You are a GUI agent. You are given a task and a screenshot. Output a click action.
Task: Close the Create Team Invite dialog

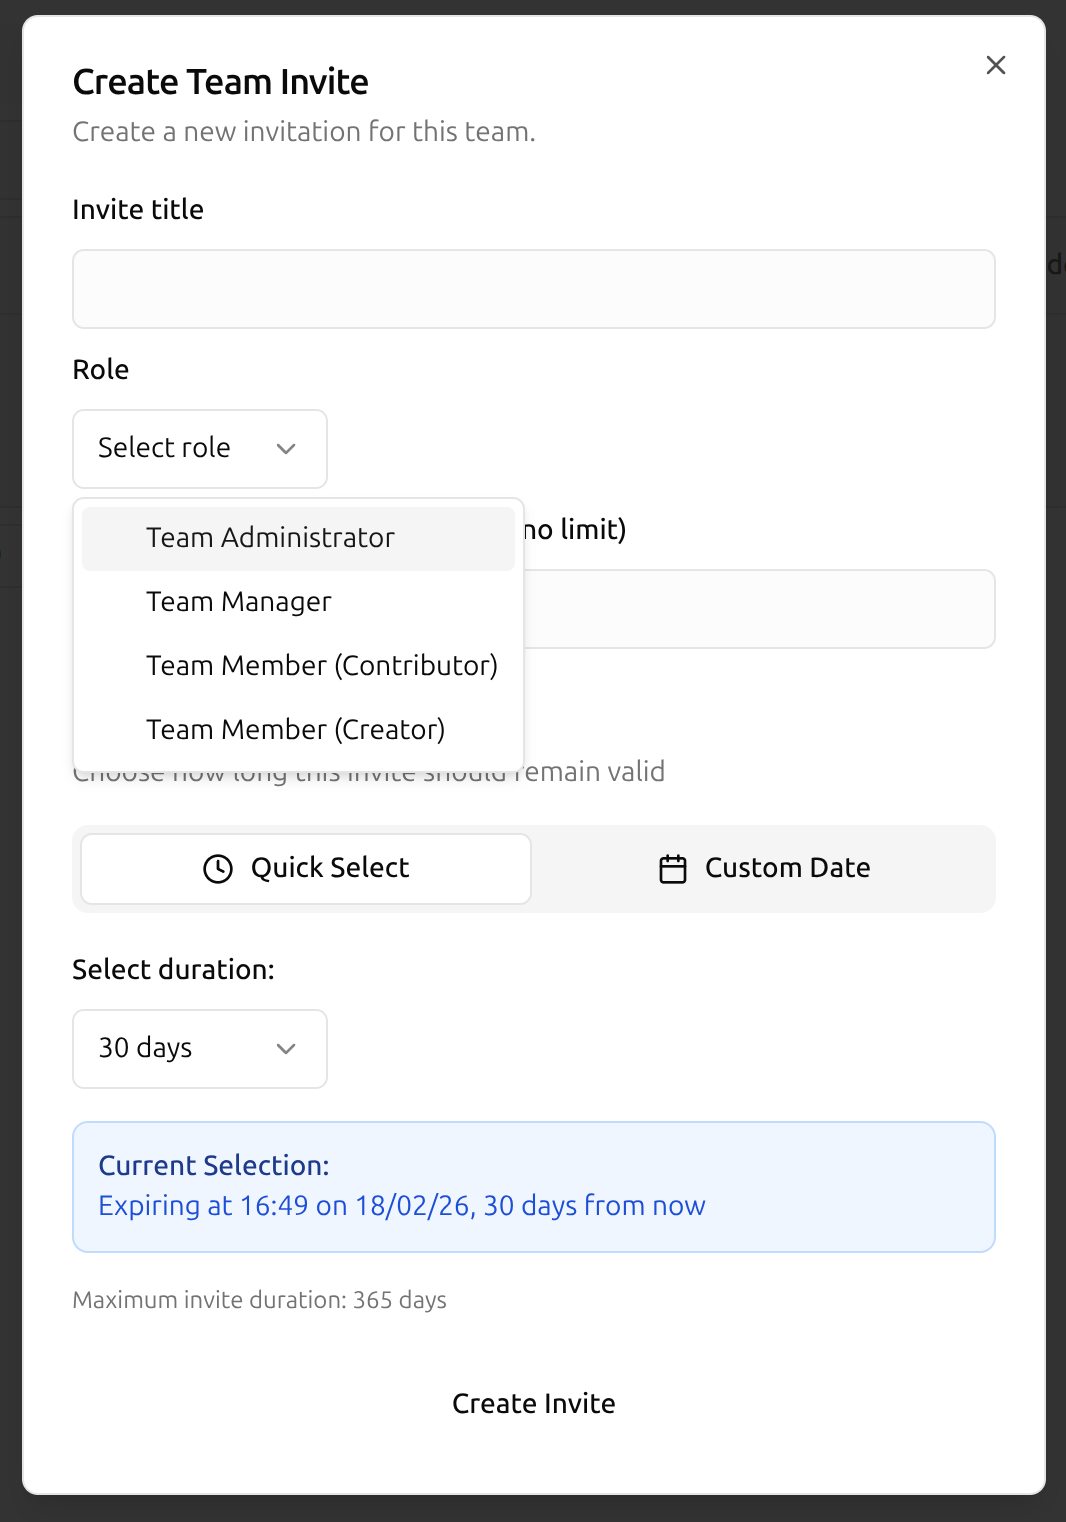tap(995, 65)
